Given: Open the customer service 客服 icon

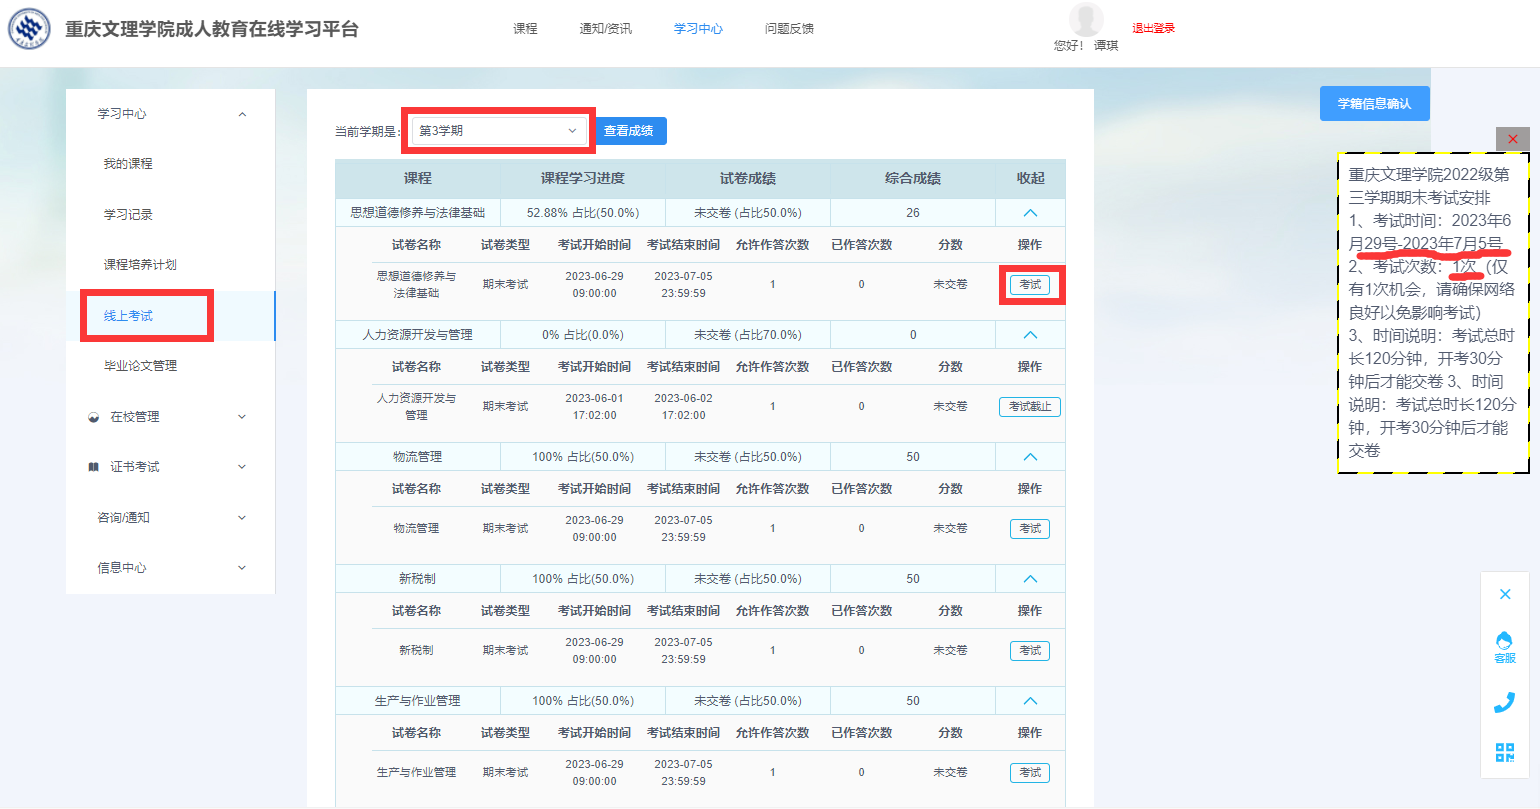Looking at the screenshot, I should (x=1505, y=647).
